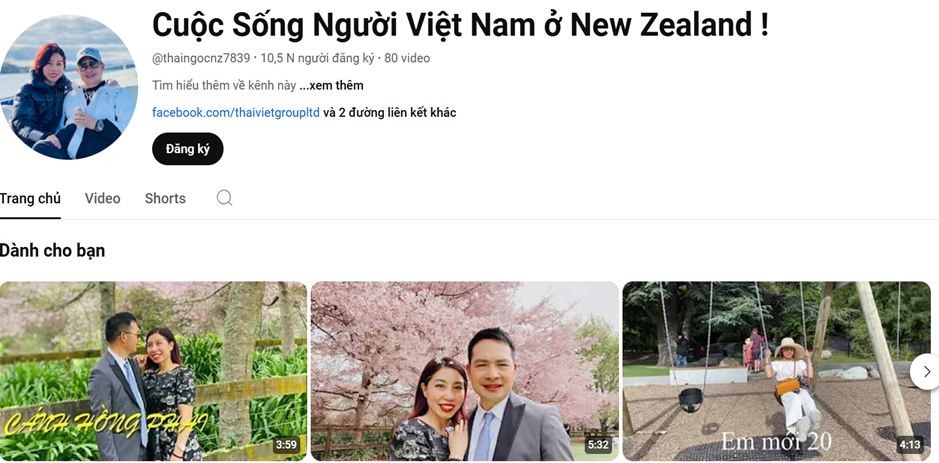Screen dimensions: 939x463
Task: Click the 5:32 duration badge
Action: (x=598, y=445)
